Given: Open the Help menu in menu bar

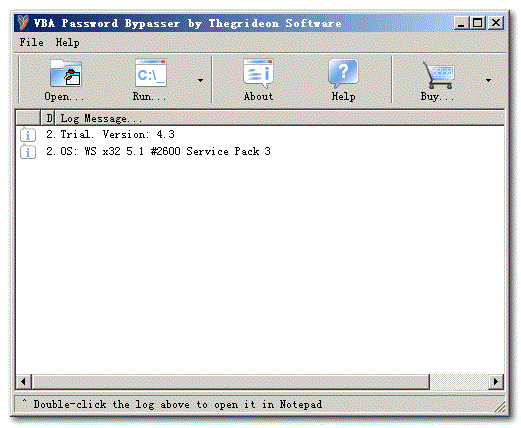Looking at the screenshot, I should pos(67,43).
